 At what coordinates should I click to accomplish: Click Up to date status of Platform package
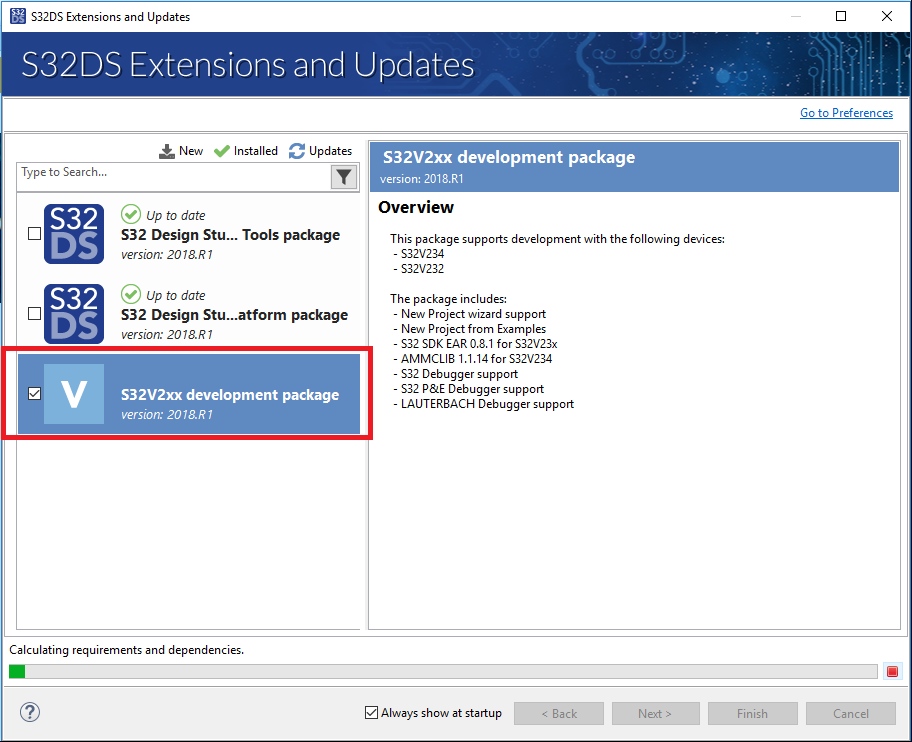[163, 295]
